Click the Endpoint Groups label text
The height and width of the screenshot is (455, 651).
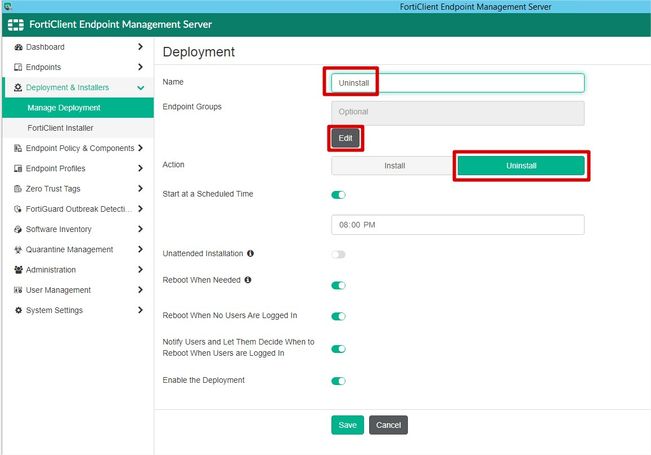[x=192, y=107]
